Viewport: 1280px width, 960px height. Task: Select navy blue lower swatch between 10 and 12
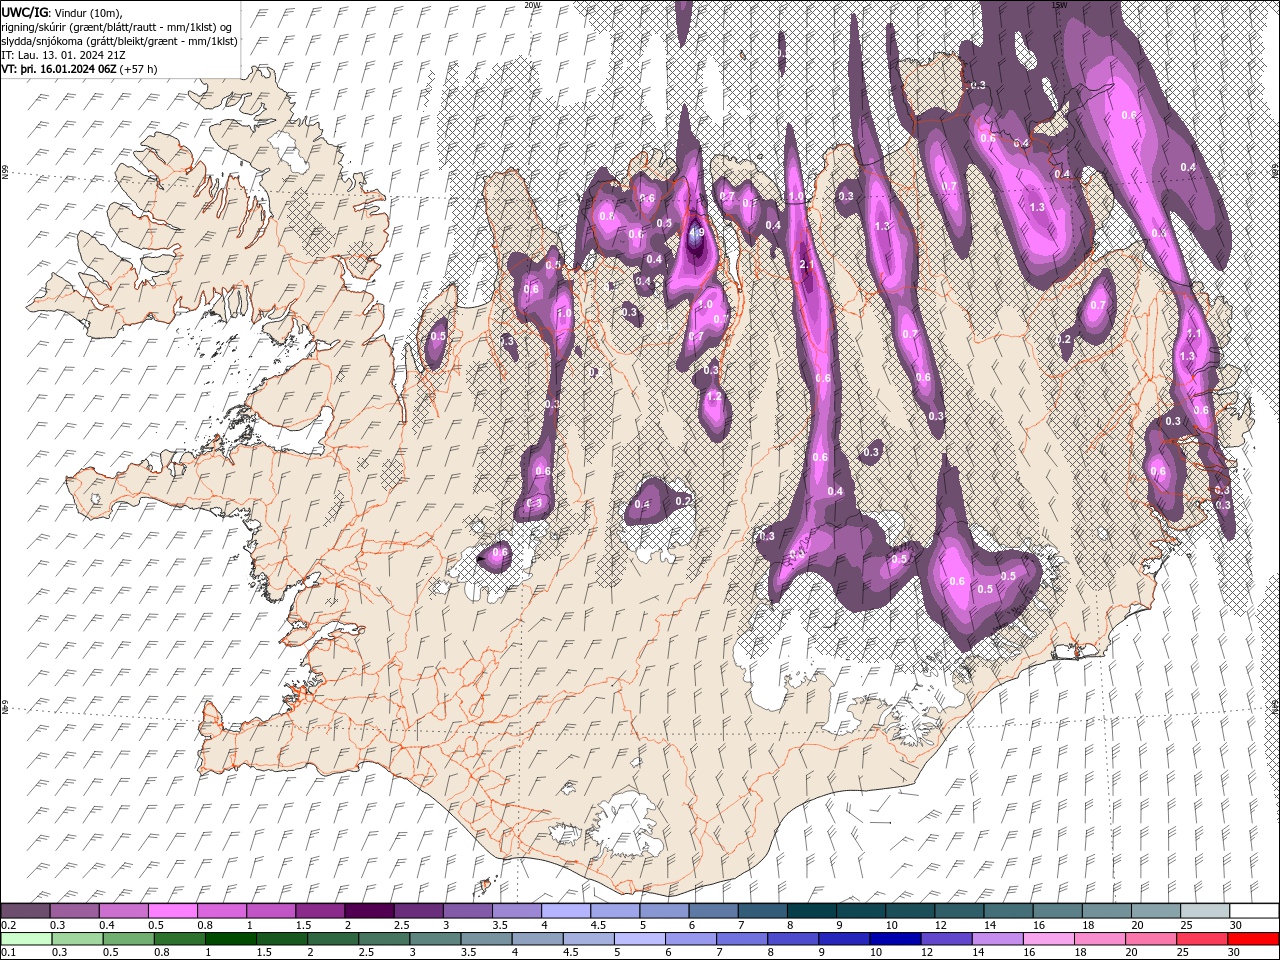[x=894, y=939]
